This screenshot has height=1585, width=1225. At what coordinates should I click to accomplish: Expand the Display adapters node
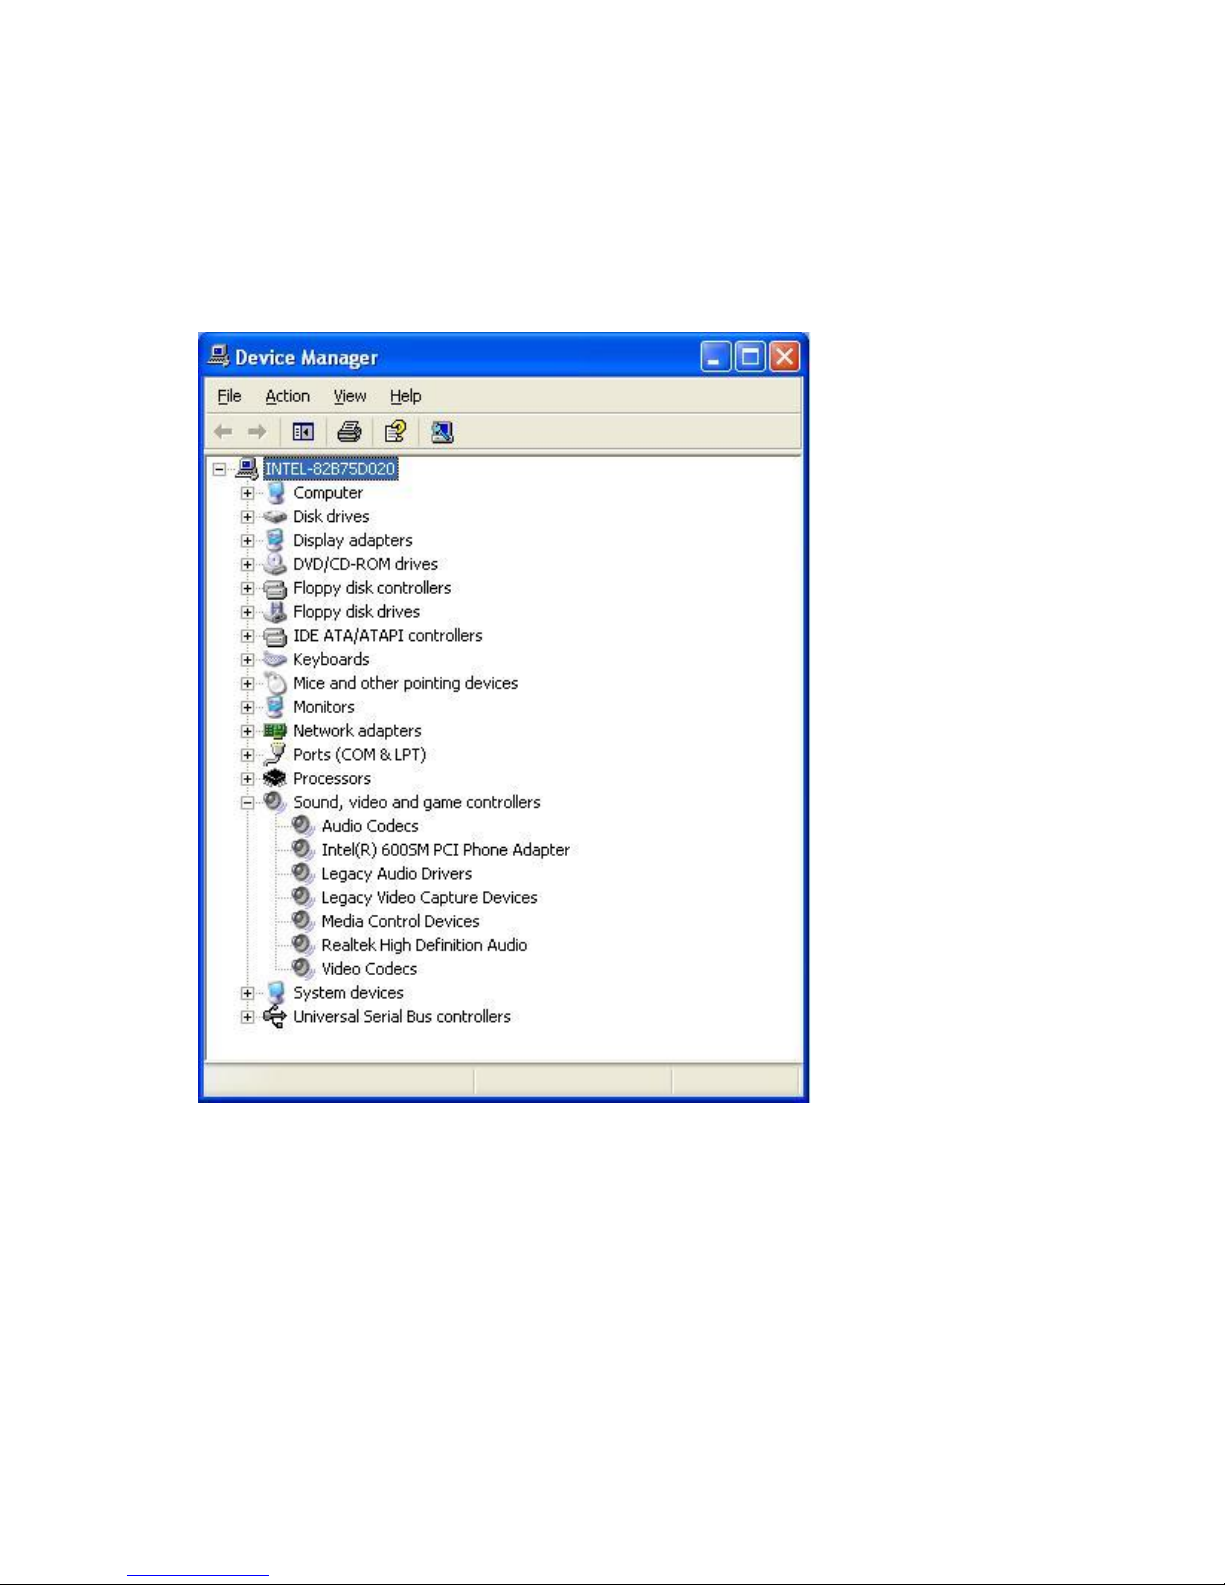coord(247,541)
